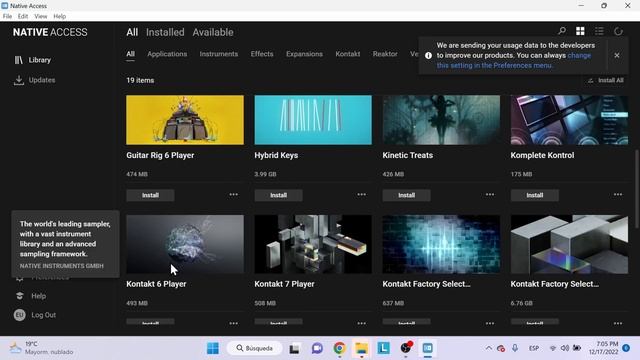Screen dimensions: 640x360
Task: Open more options for Kinetic Treats
Action: point(490,195)
